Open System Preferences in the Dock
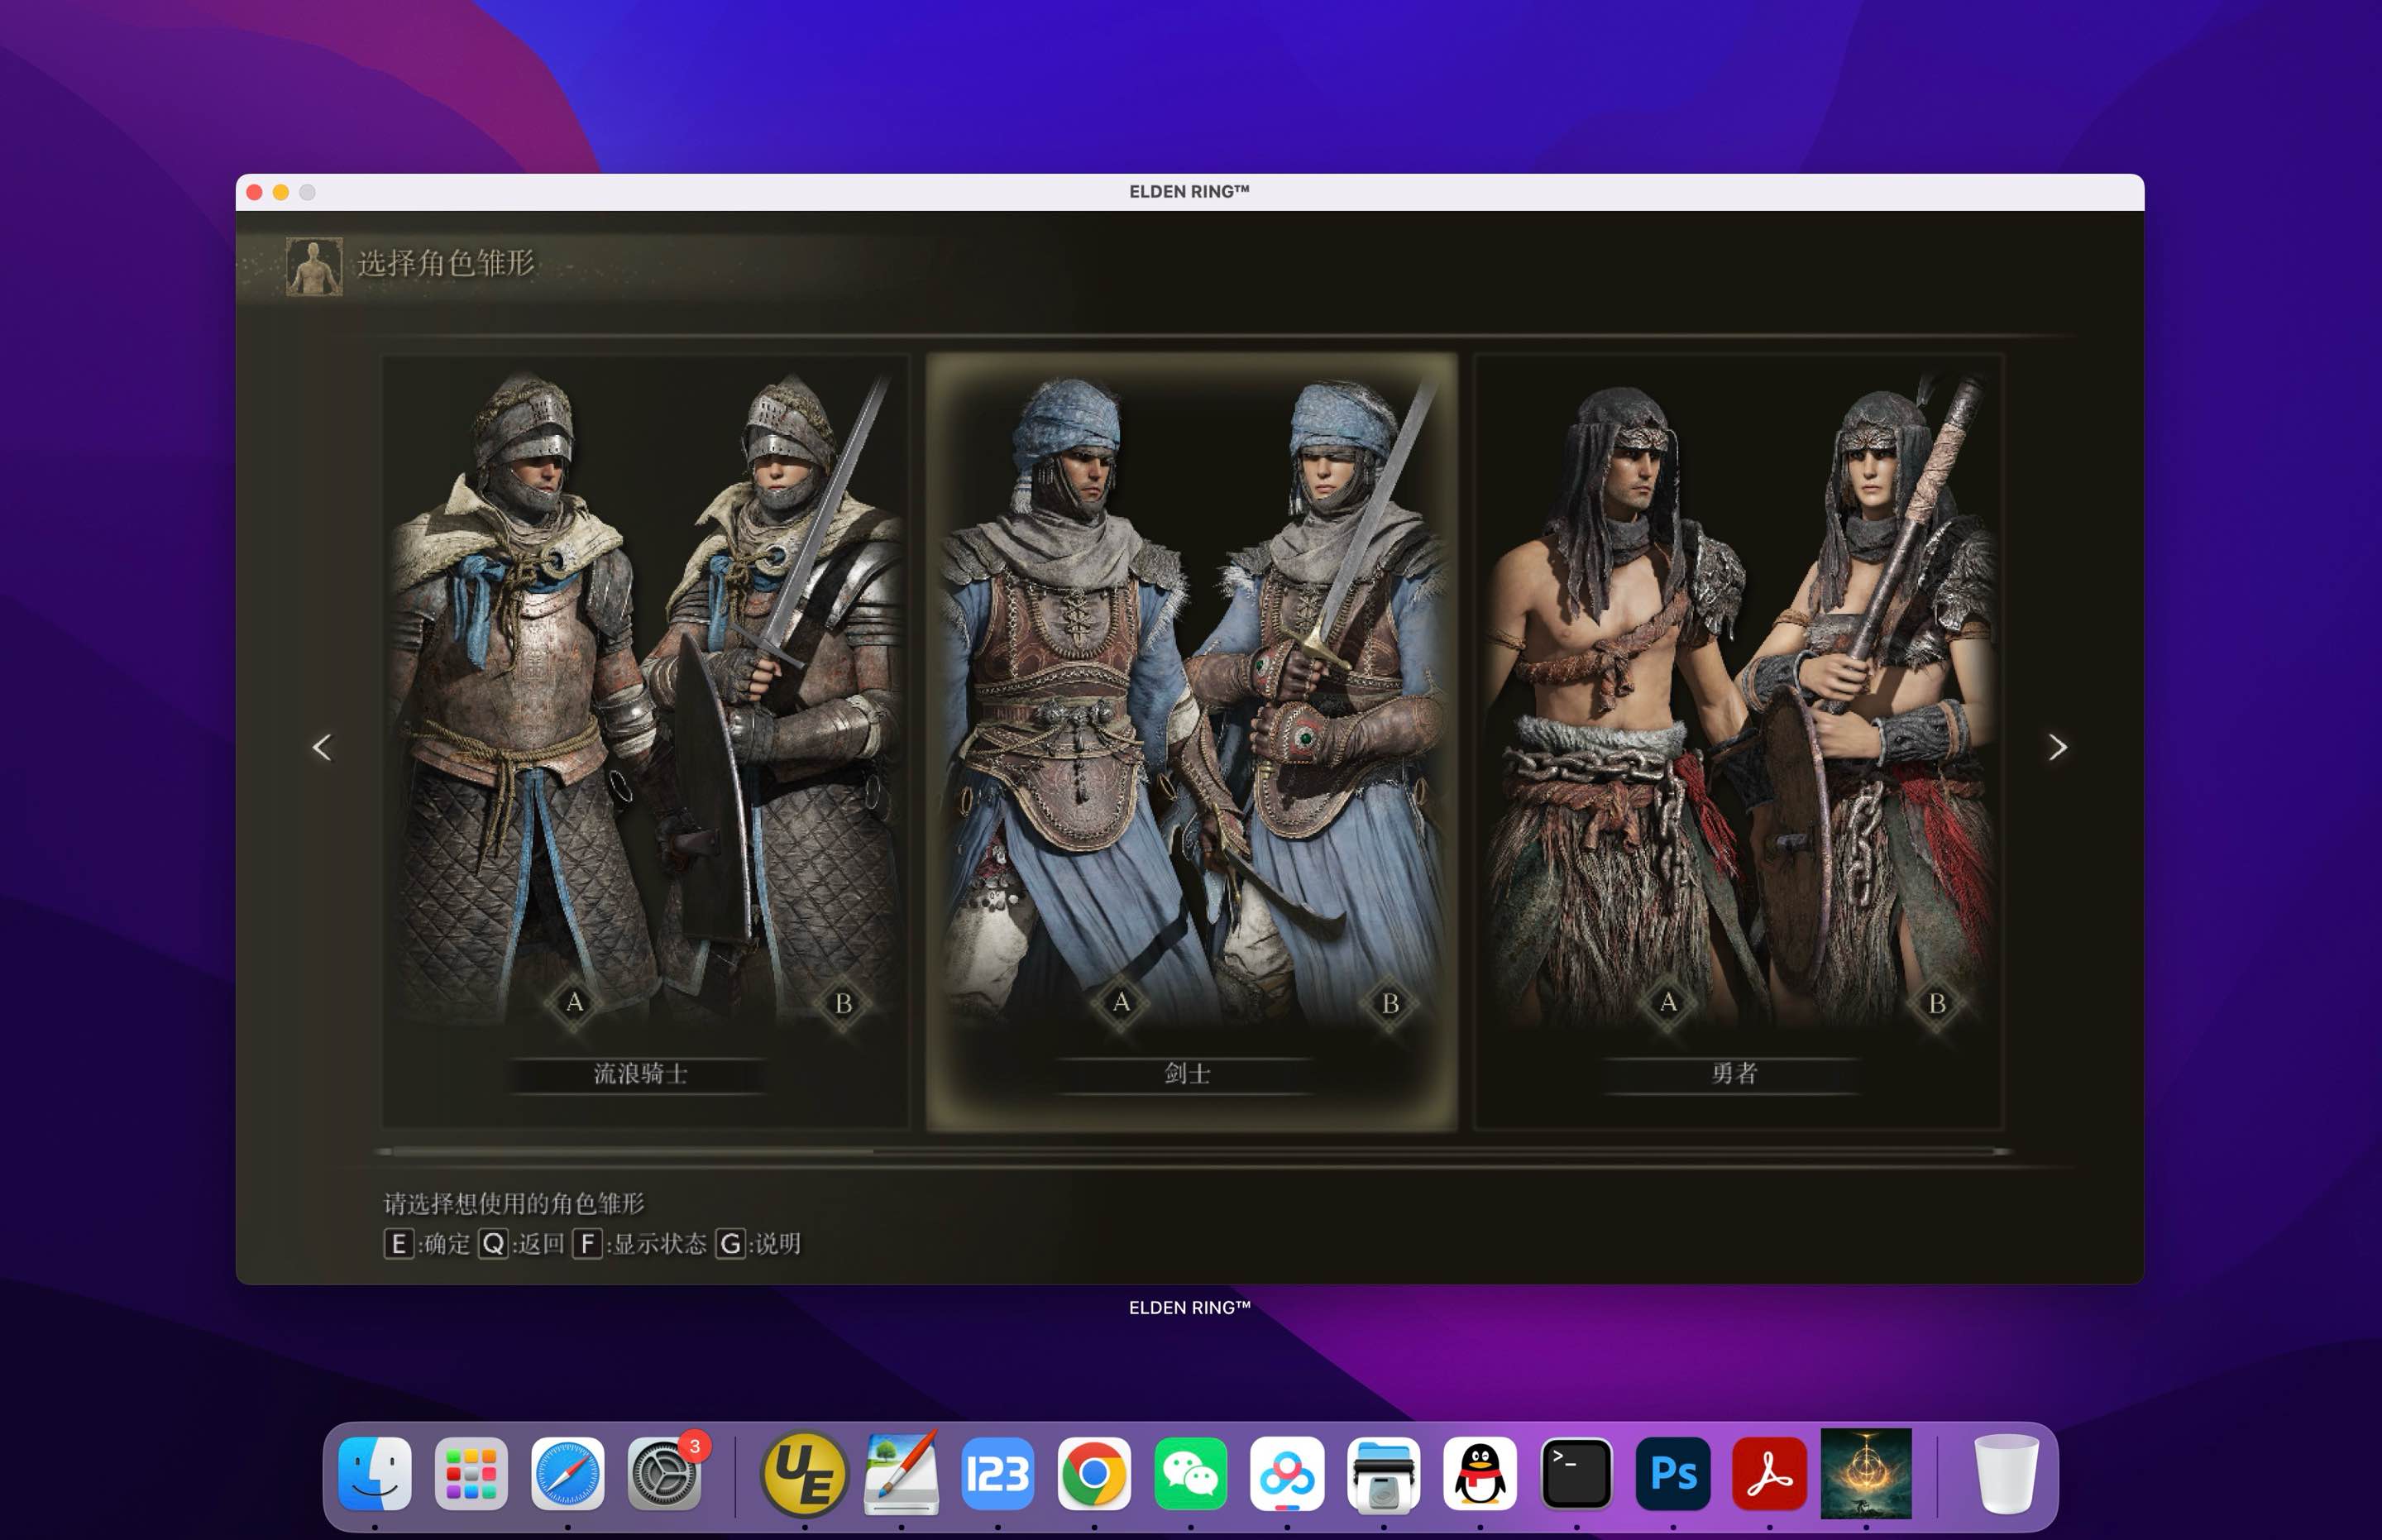This screenshot has height=1540, width=2382. [x=664, y=1474]
